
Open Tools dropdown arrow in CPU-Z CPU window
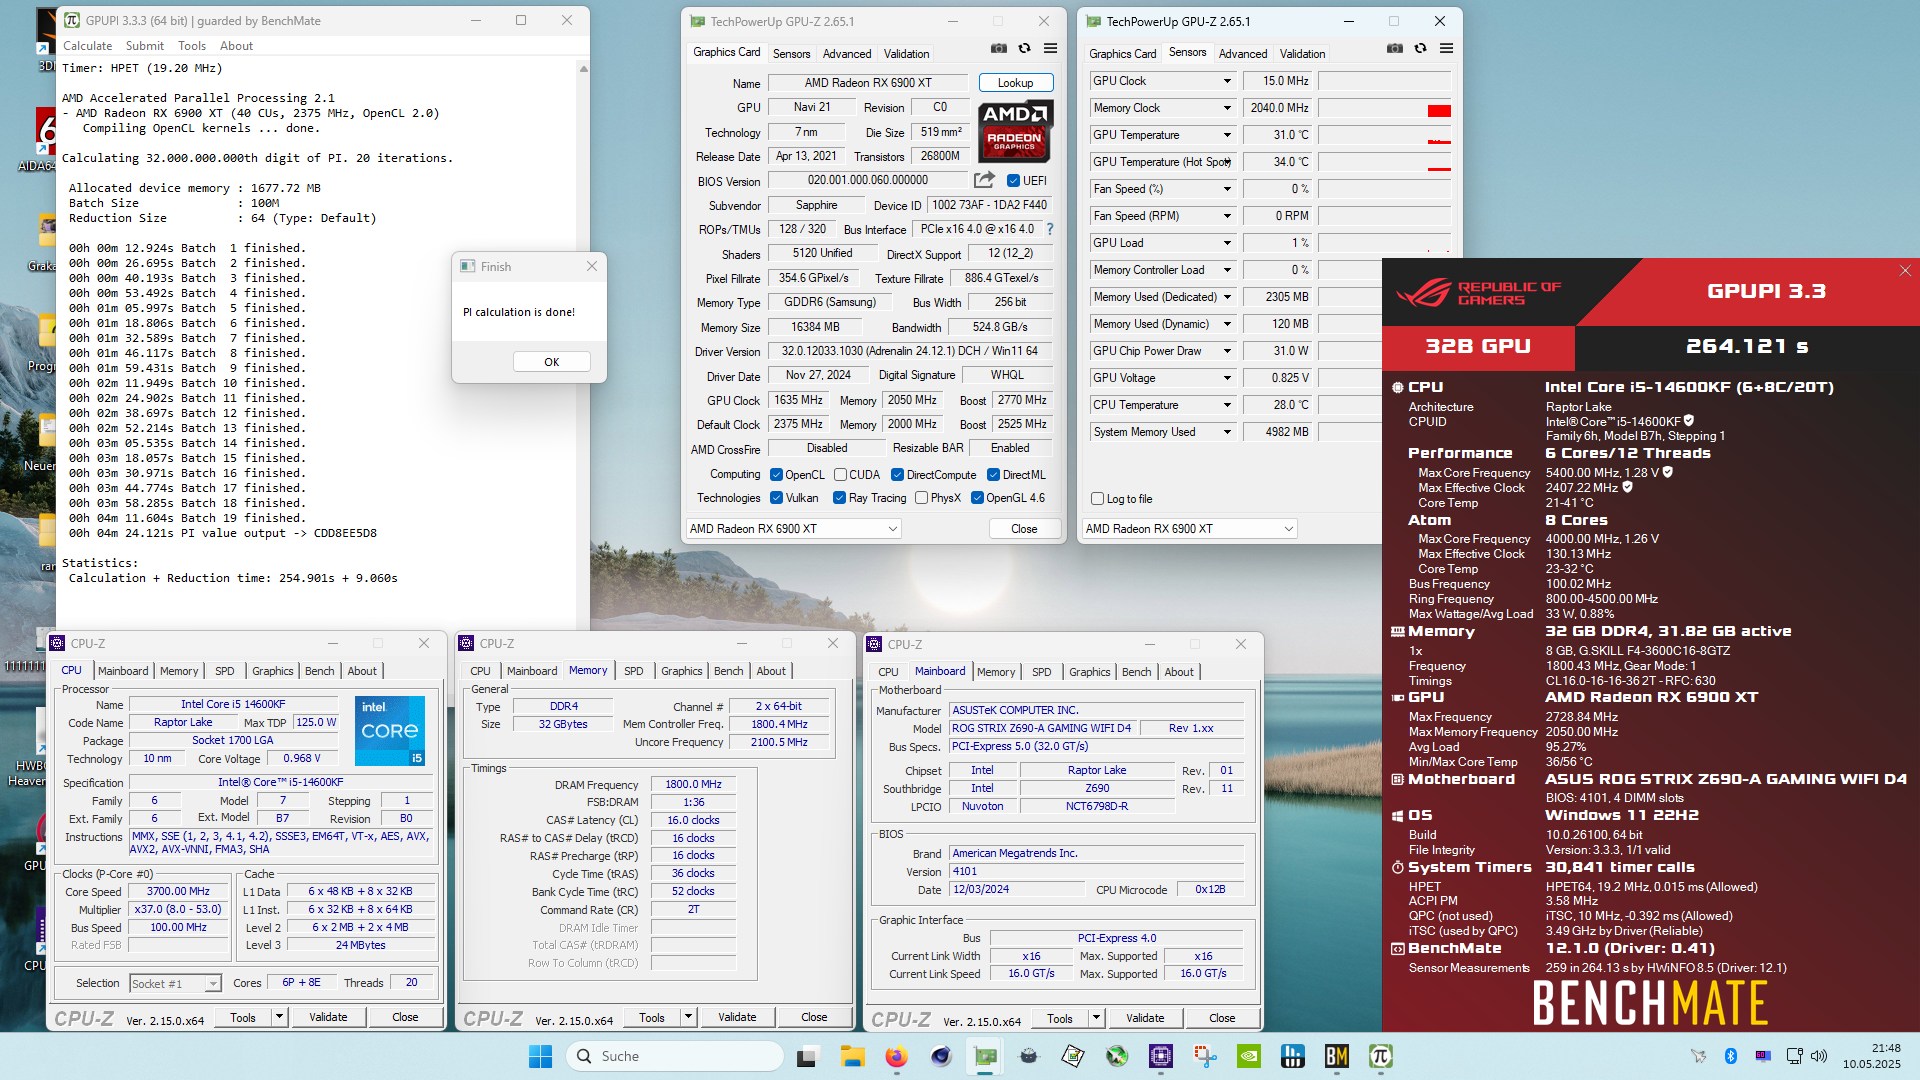tap(280, 1017)
